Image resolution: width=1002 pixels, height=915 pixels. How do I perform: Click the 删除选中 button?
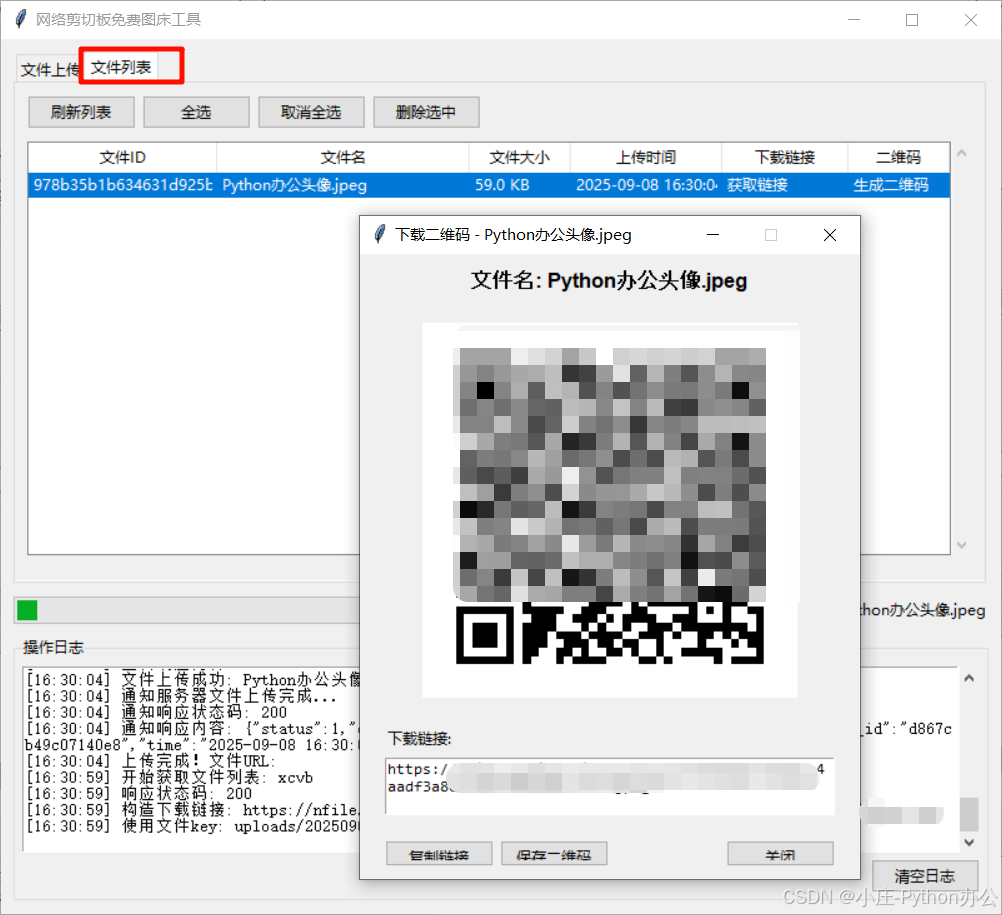[x=426, y=112]
